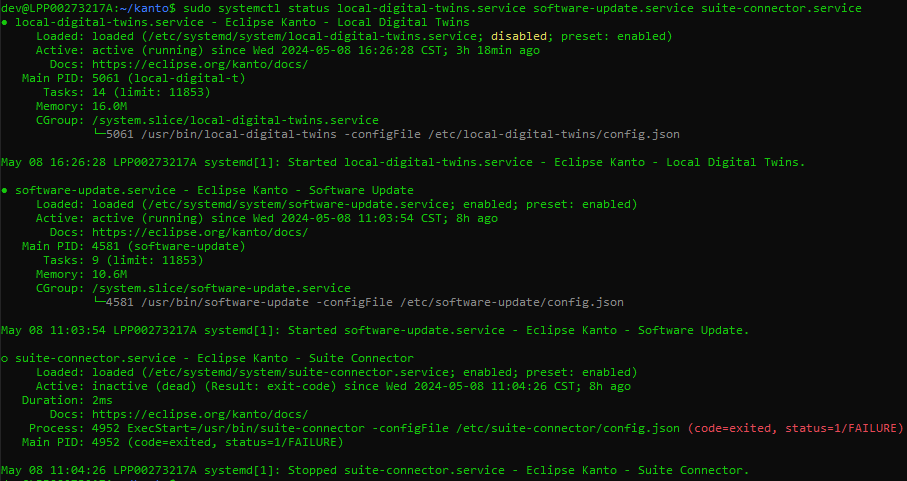907x481 pixels.
Task: Click 'inactive (dead)' status text
Action: click(x=144, y=386)
